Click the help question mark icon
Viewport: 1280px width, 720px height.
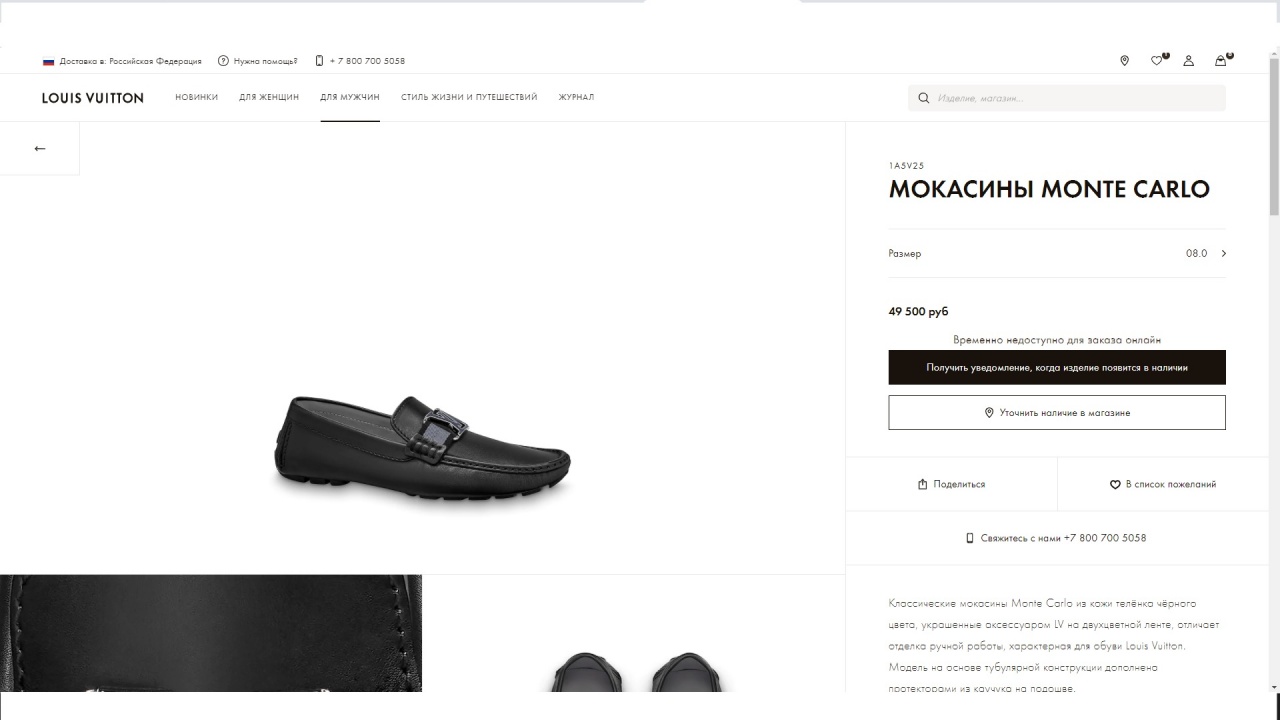[223, 61]
